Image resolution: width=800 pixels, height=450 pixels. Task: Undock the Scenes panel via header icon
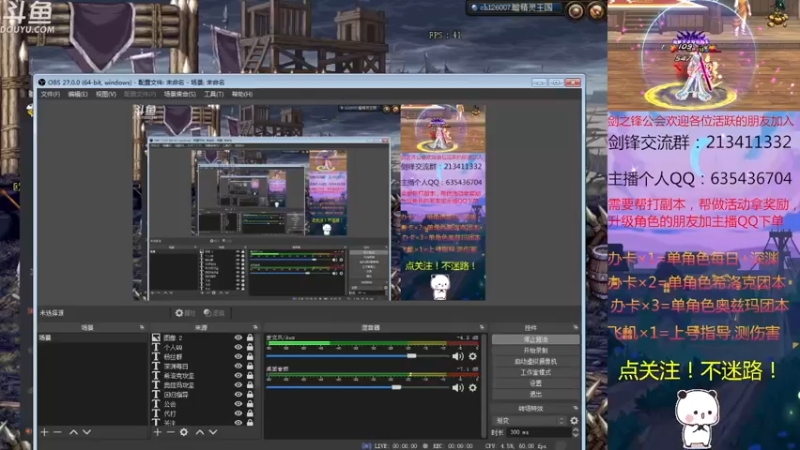click(142, 328)
